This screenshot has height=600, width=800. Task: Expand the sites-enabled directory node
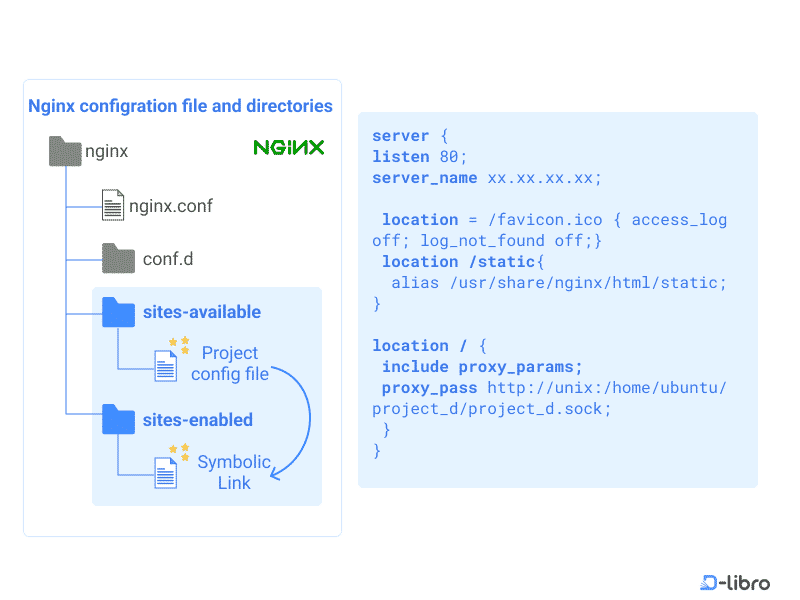(x=196, y=420)
